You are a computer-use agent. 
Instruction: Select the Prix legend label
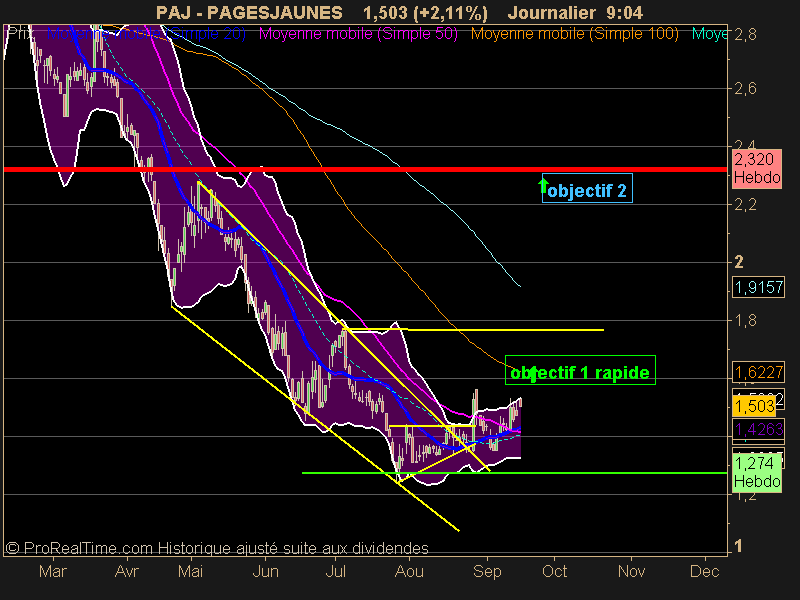[x=20, y=34]
